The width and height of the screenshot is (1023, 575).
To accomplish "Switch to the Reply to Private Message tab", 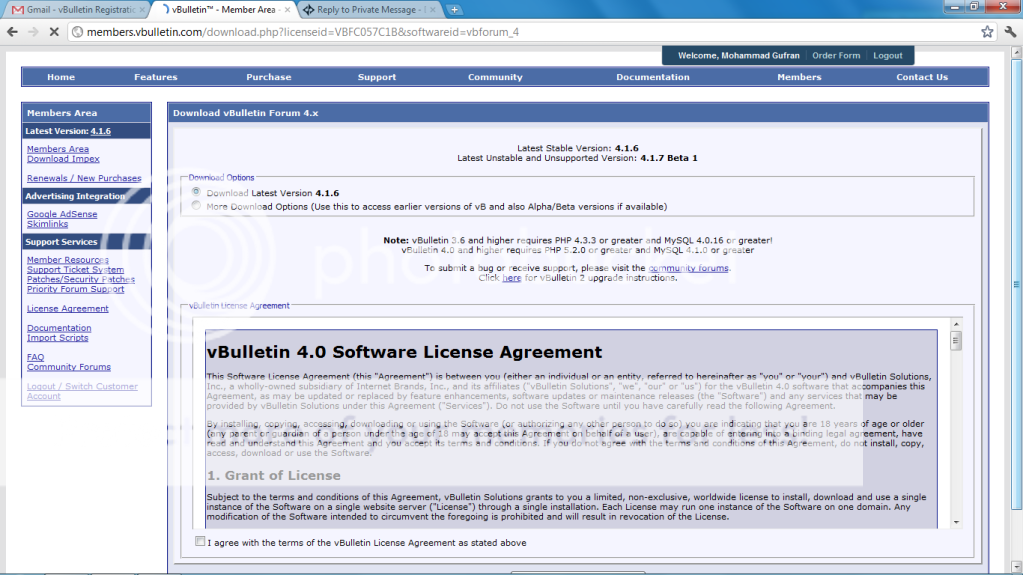I will [x=369, y=10].
